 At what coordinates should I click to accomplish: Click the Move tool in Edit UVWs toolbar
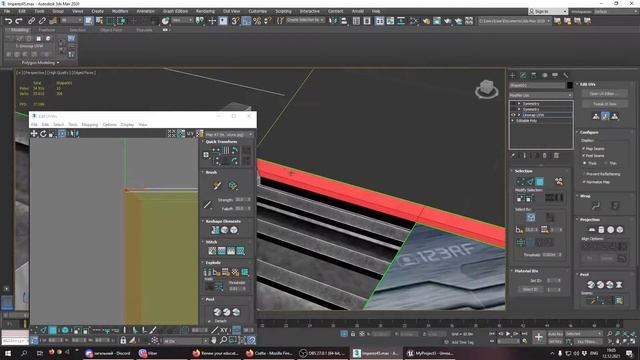(x=34, y=133)
